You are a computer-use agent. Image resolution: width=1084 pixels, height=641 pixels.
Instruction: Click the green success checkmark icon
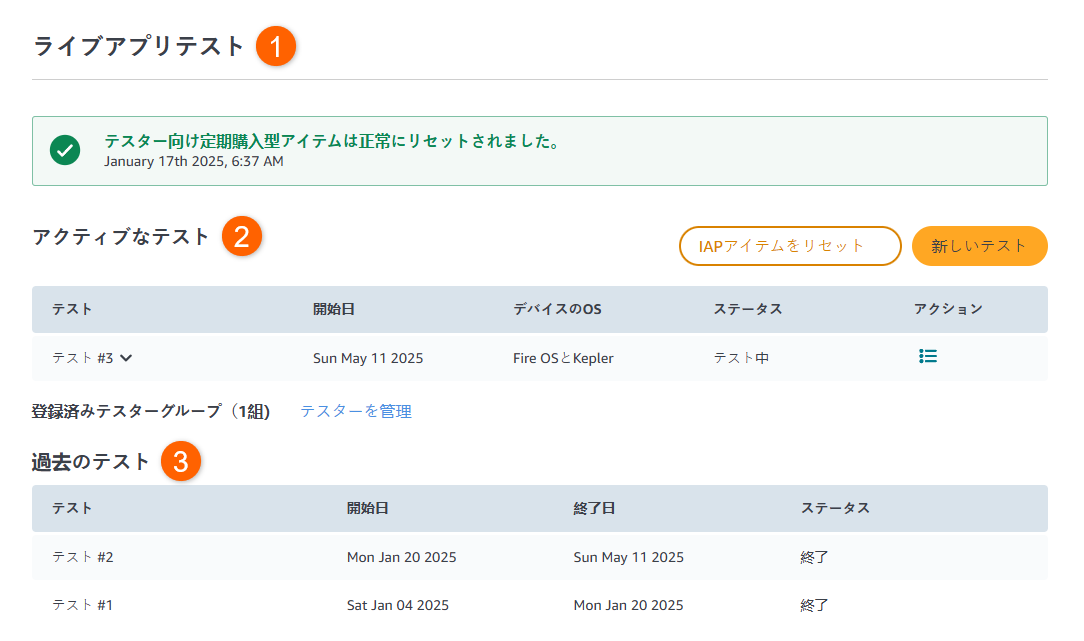pyautogui.click(x=65, y=151)
